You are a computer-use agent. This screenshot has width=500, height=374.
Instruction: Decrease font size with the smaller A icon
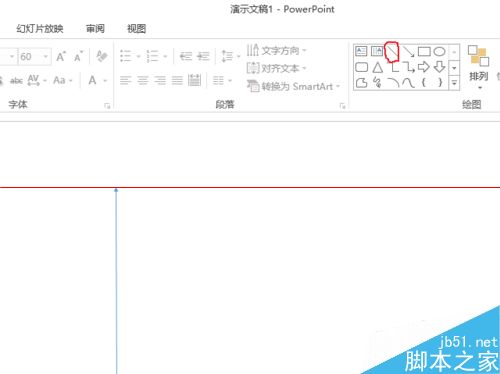pyautogui.click(x=79, y=56)
